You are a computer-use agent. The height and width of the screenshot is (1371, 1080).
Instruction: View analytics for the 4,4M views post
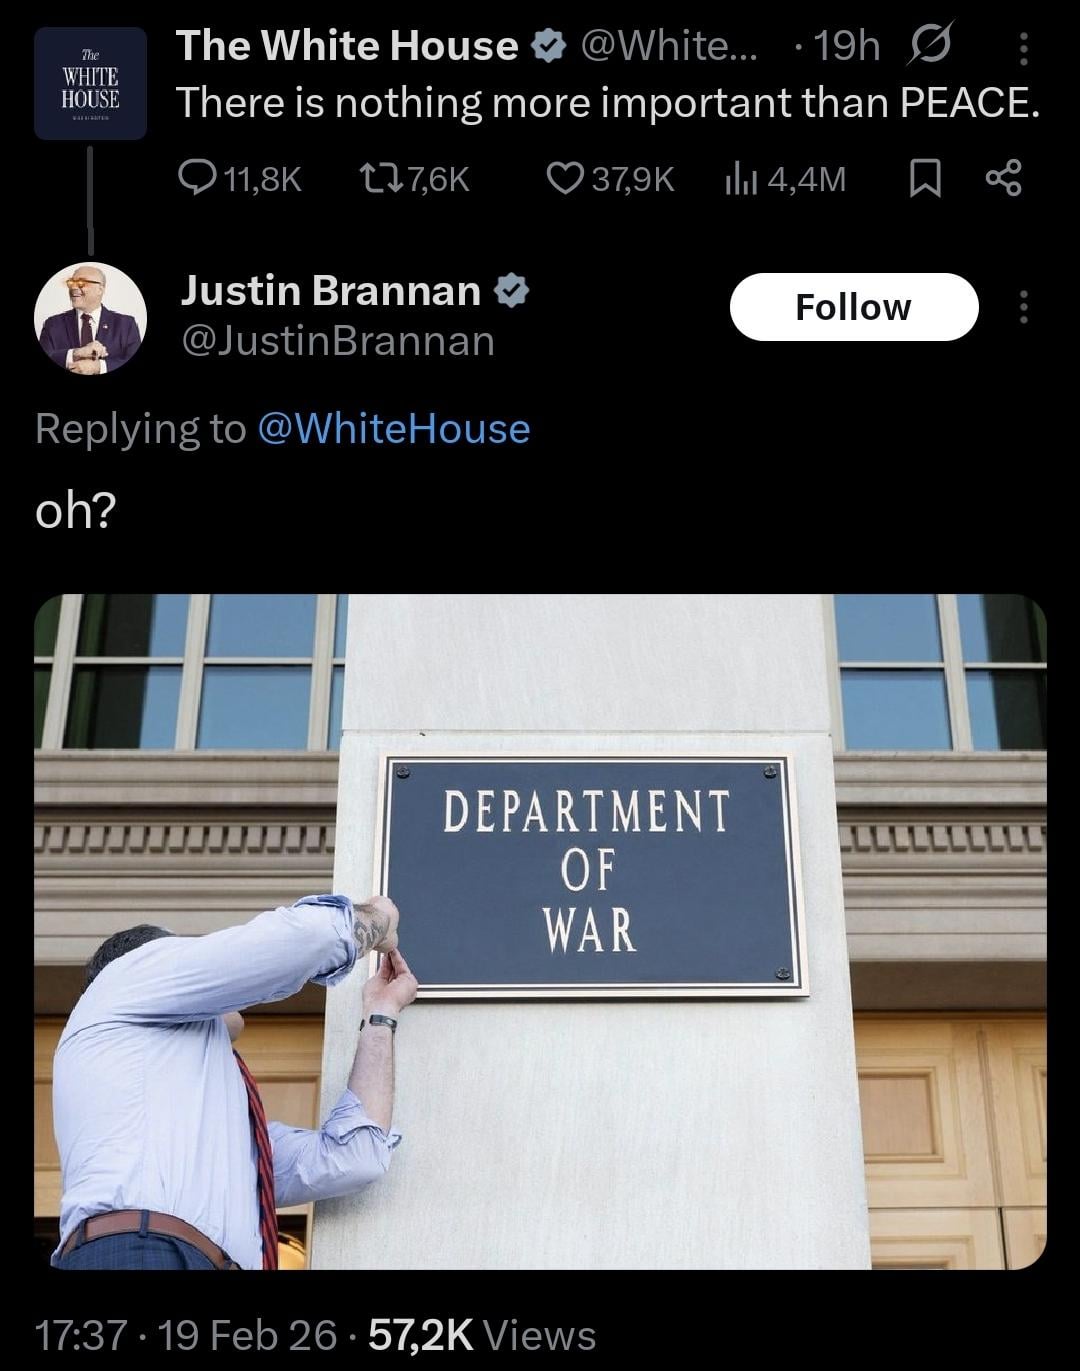coord(785,179)
